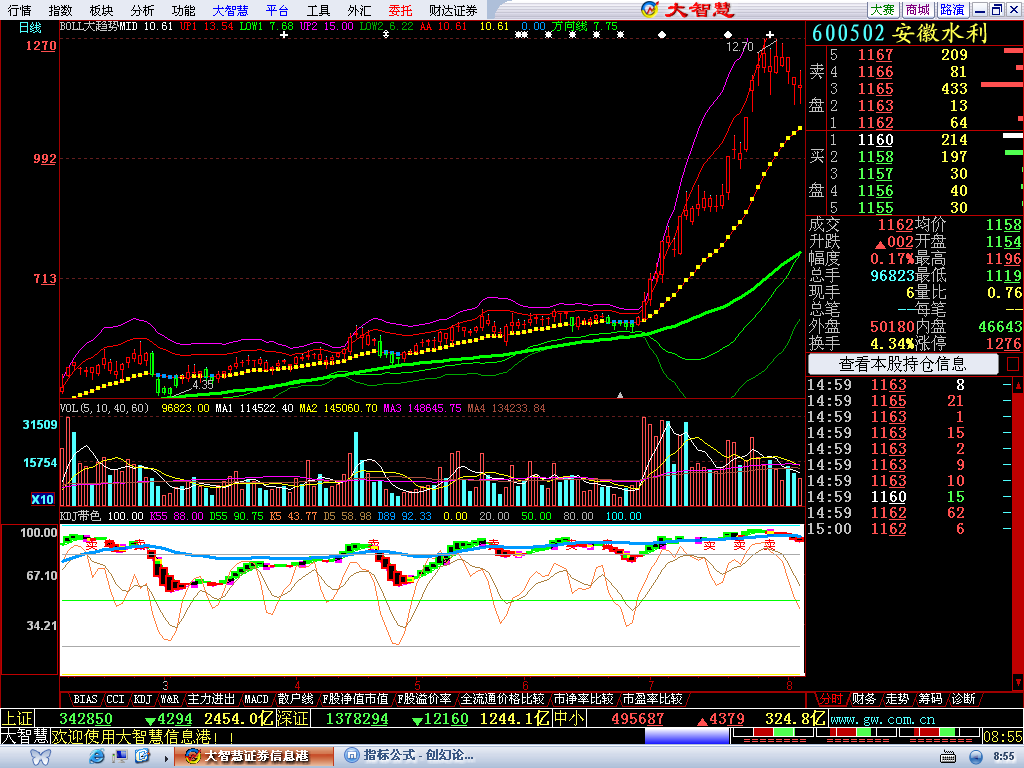
Task: Open the 工具 menu
Action: 318,10
